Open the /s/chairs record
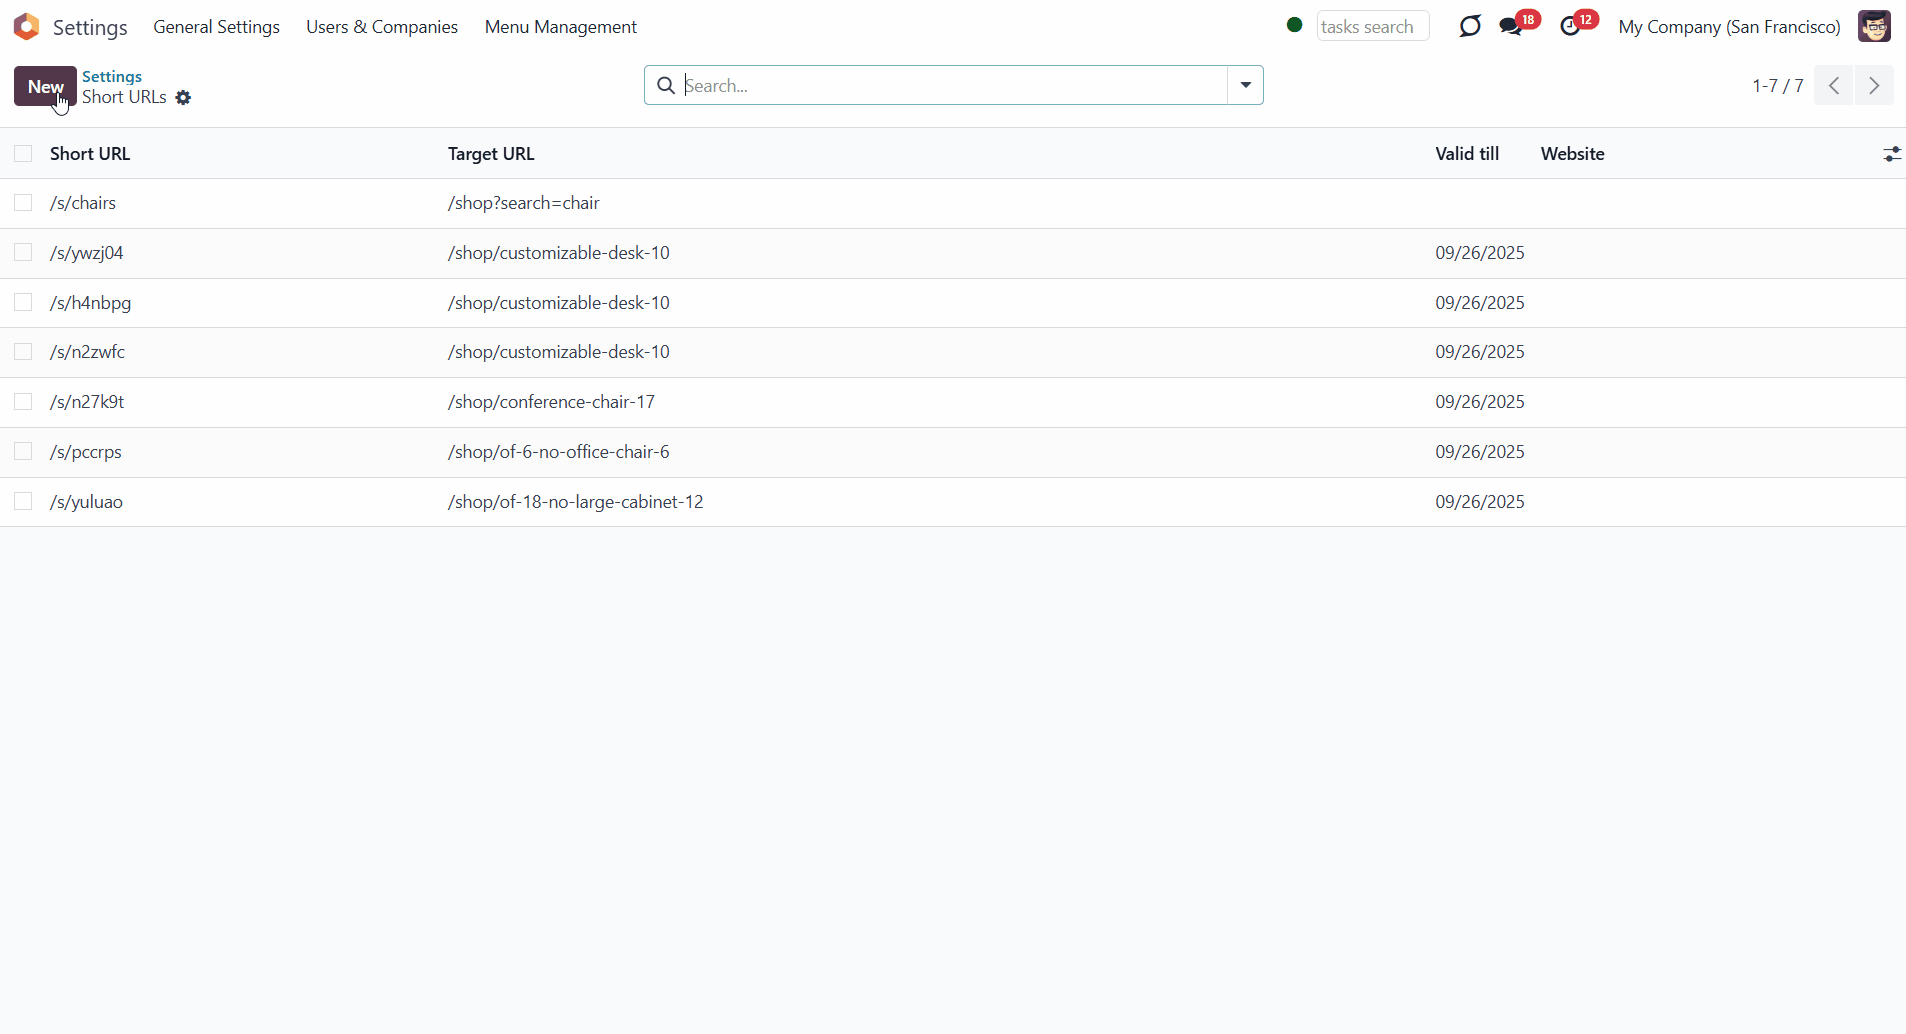Image resolution: width=1906 pixels, height=1034 pixels. coord(83,203)
